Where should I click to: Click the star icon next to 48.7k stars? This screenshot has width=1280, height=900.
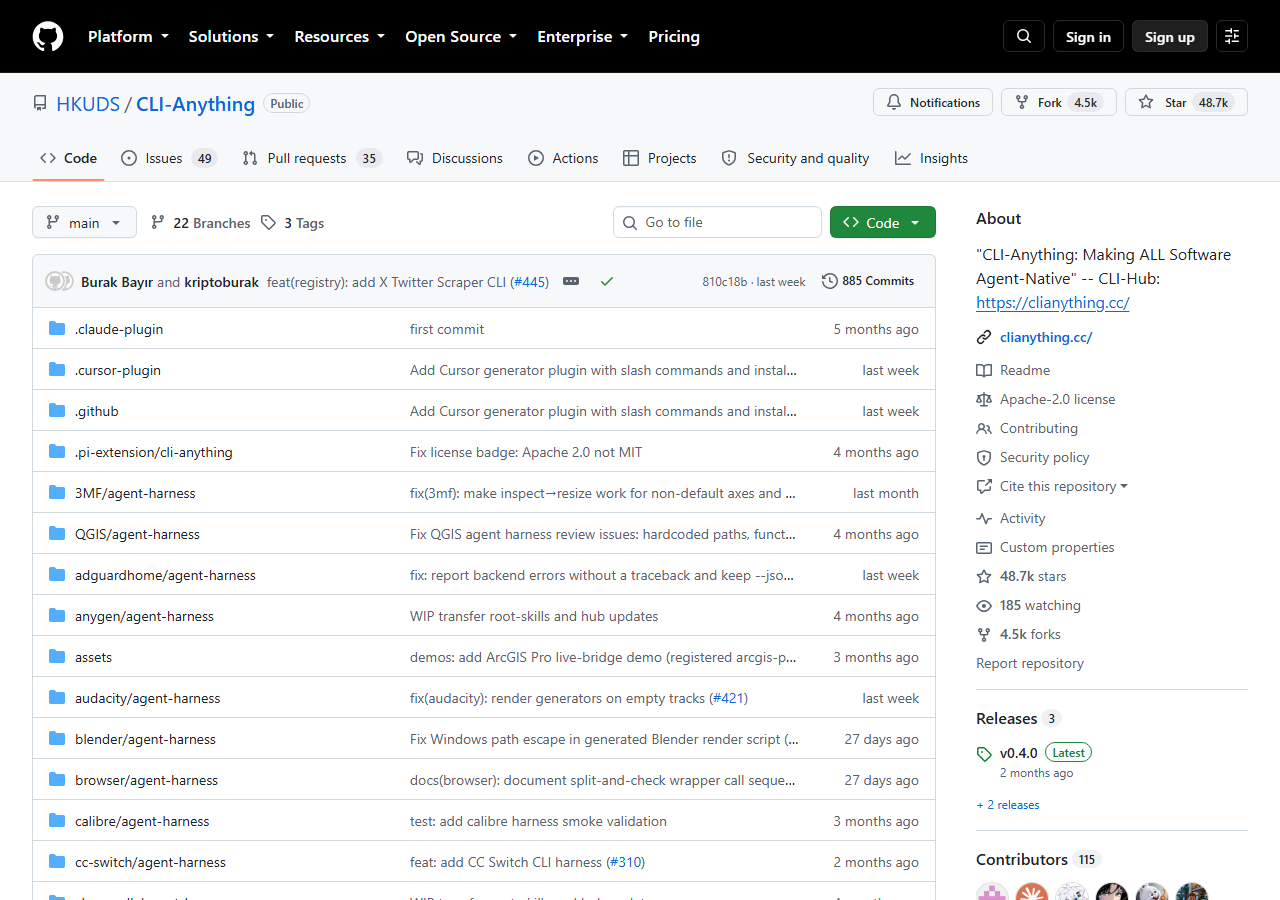coord(984,576)
